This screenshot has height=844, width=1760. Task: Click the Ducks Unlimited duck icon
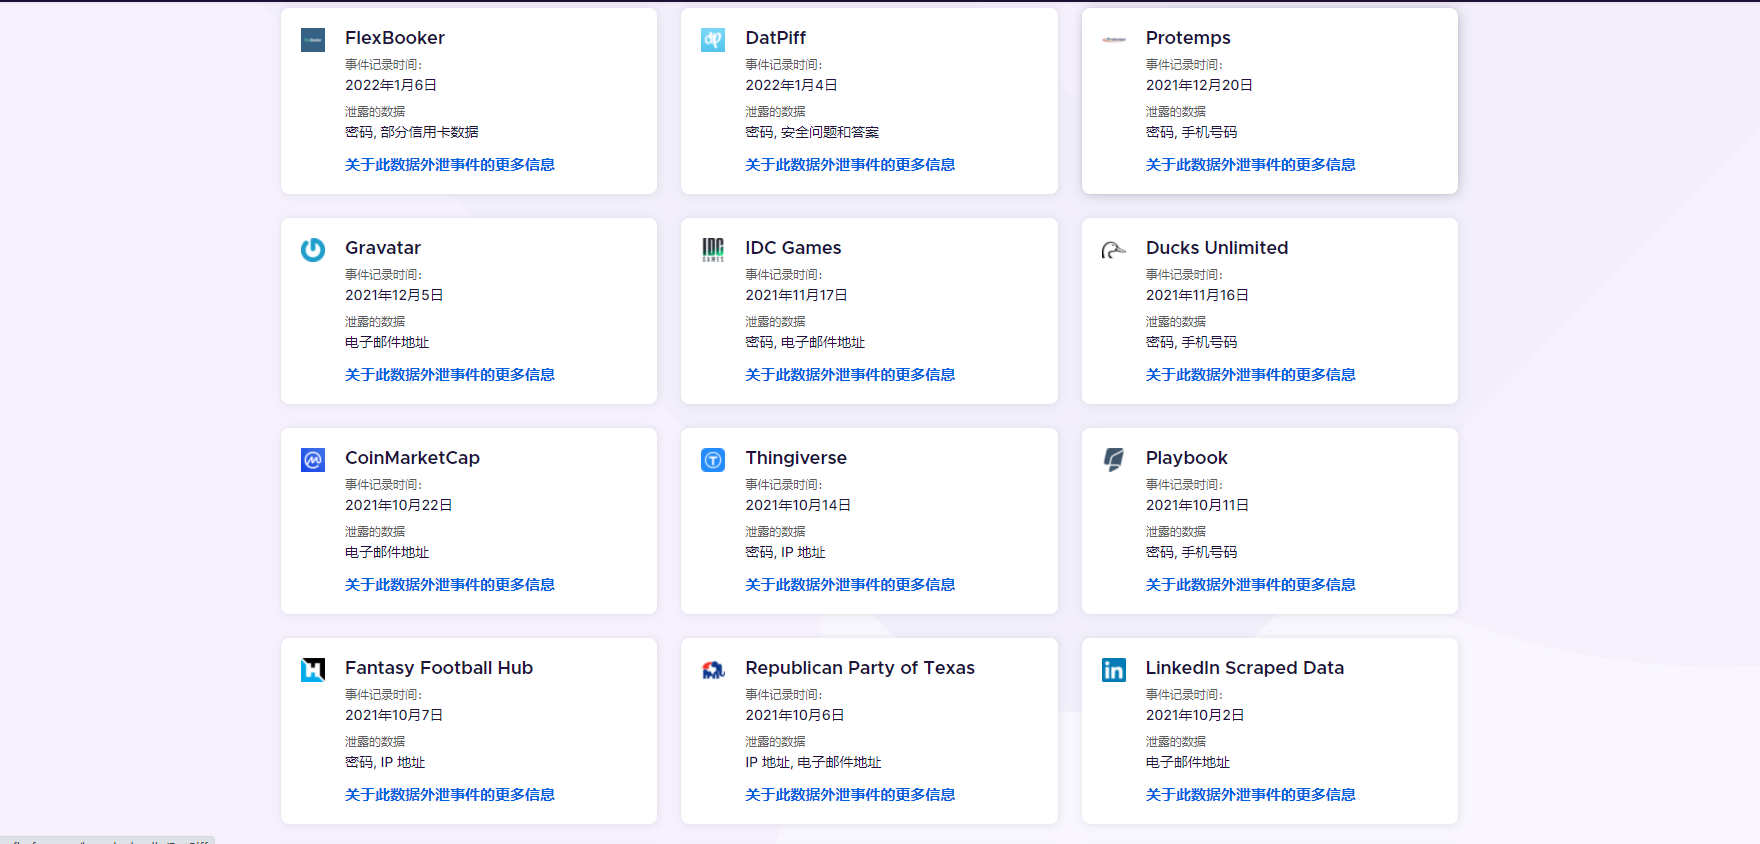(1114, 250)
